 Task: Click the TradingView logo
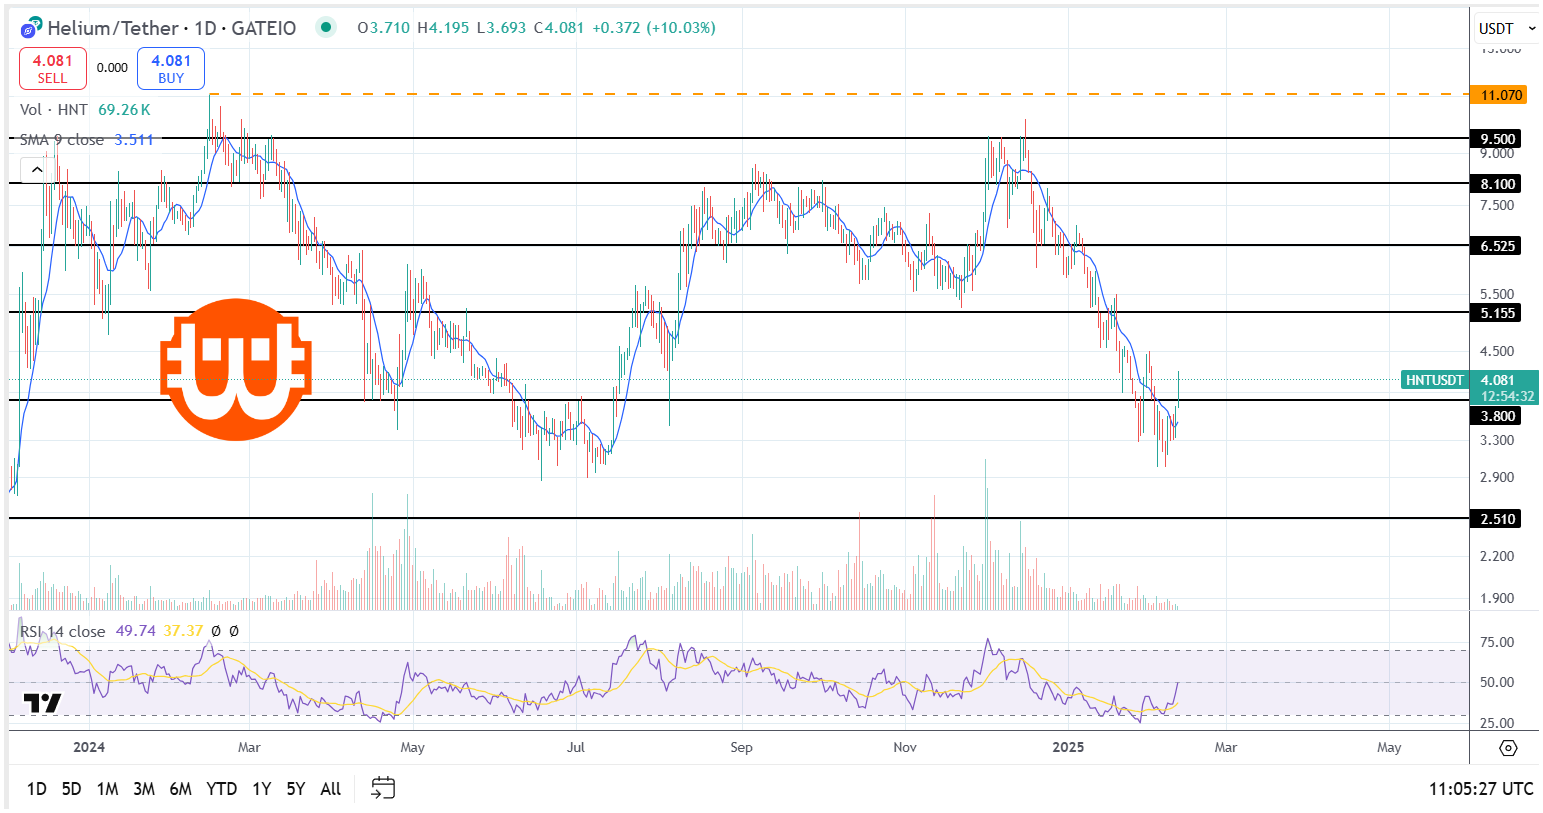click(x=42, y=703)
